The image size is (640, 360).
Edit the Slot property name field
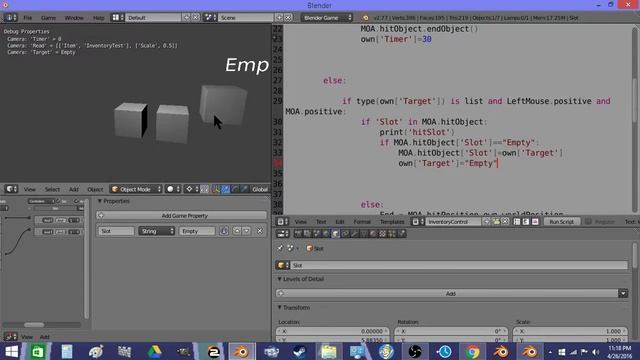(116, 231)
